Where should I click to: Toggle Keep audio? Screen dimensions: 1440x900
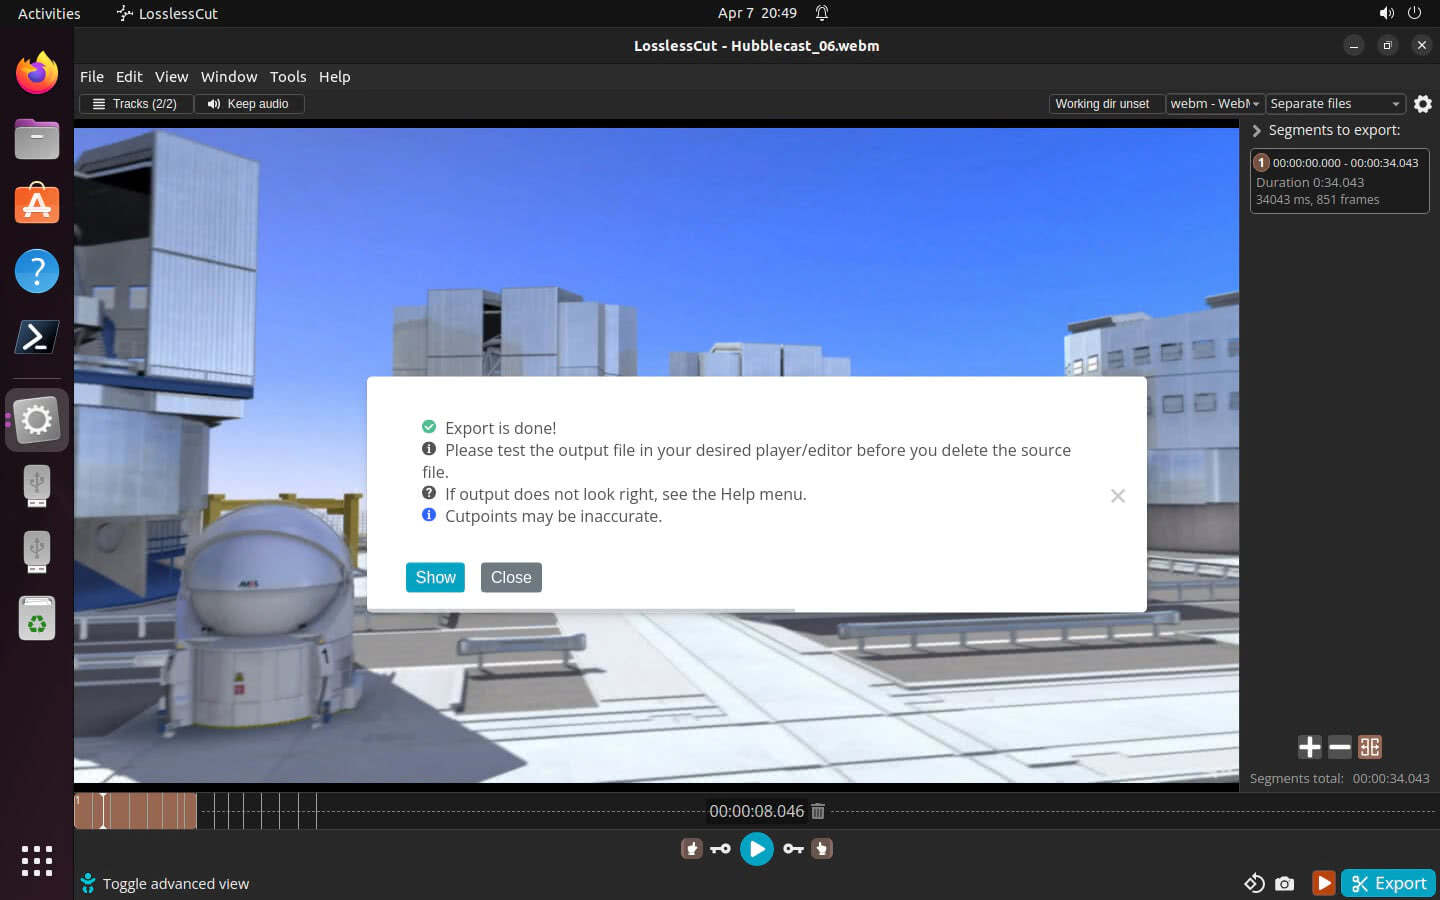click(x=249, y=104)
